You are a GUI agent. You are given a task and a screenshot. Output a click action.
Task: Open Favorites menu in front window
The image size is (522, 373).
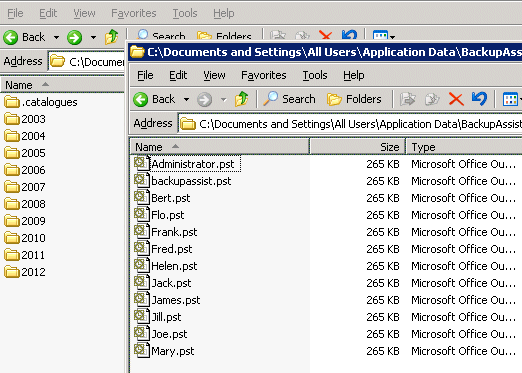(x=264, y=75)
